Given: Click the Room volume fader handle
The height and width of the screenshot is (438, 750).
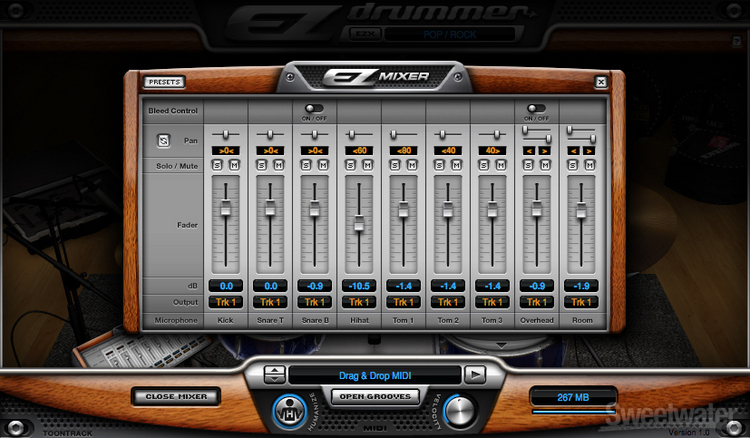Looking at the screenshot, I should pos(581,210).
